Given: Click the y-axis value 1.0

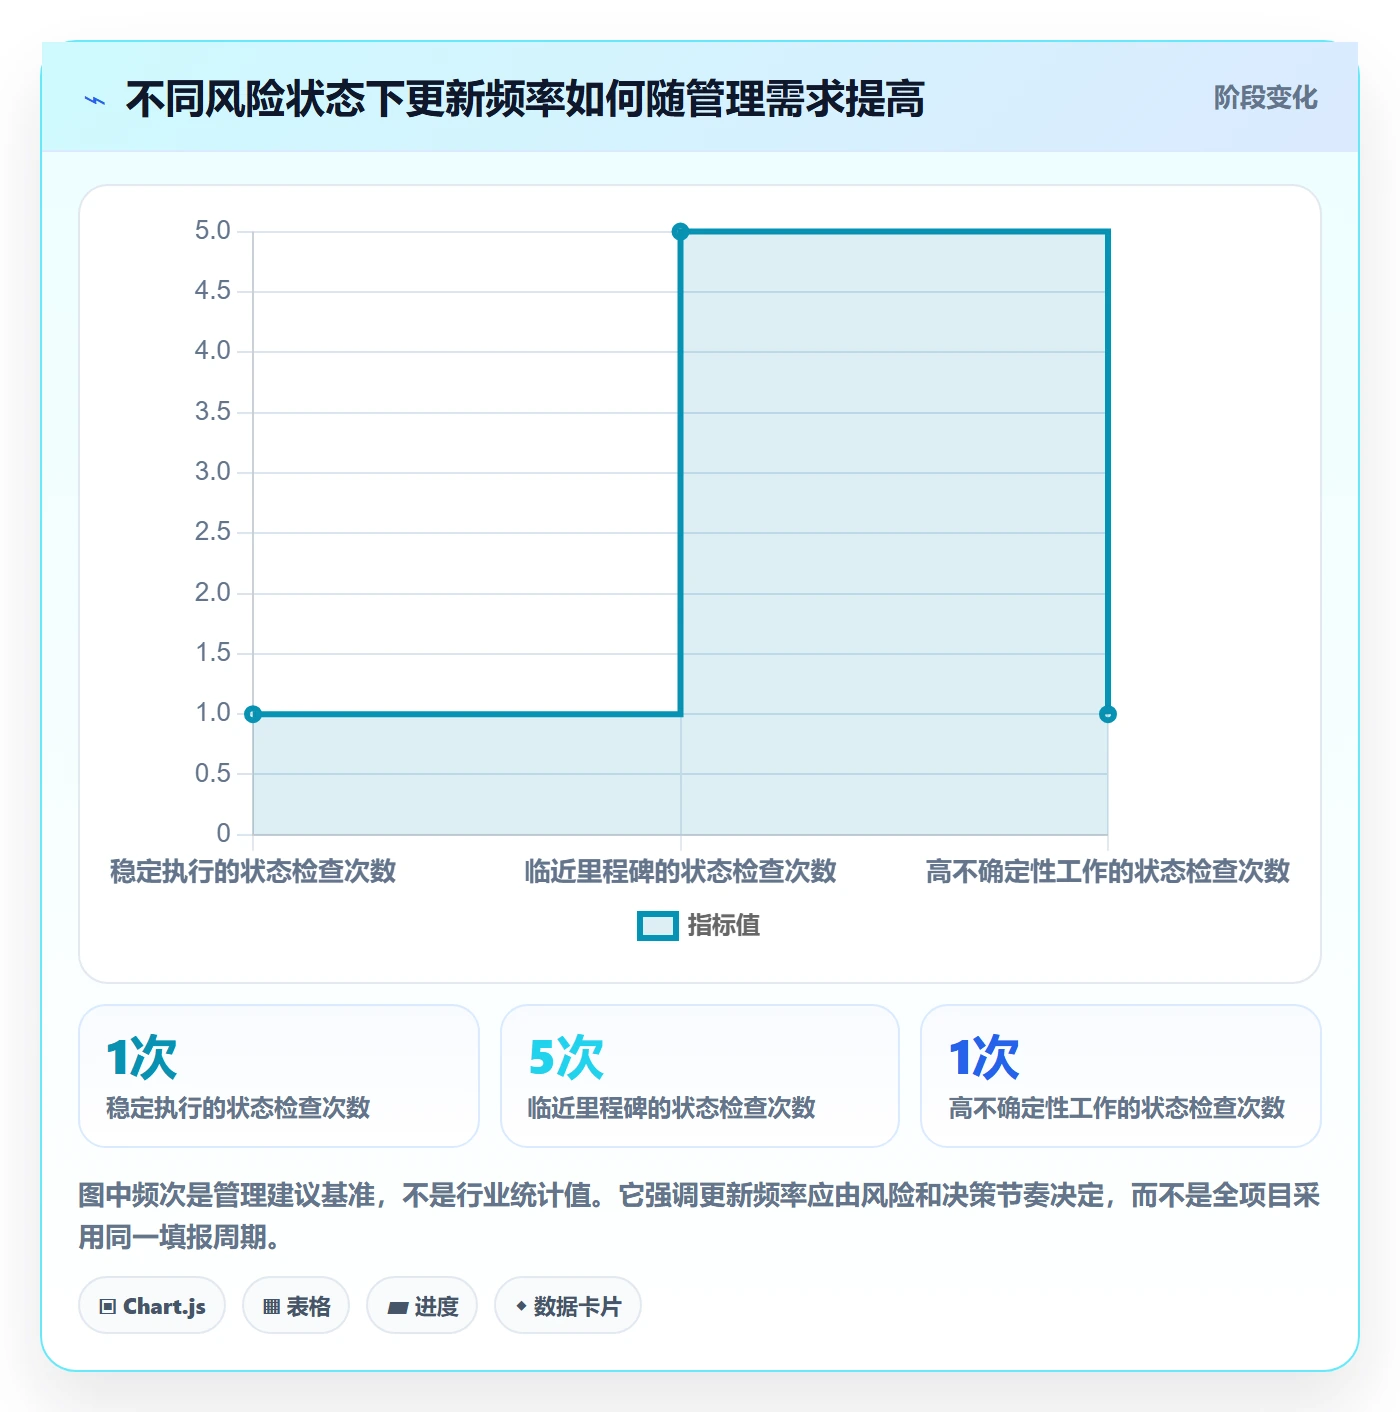Looking at the screenshot, I should (212, 713).
